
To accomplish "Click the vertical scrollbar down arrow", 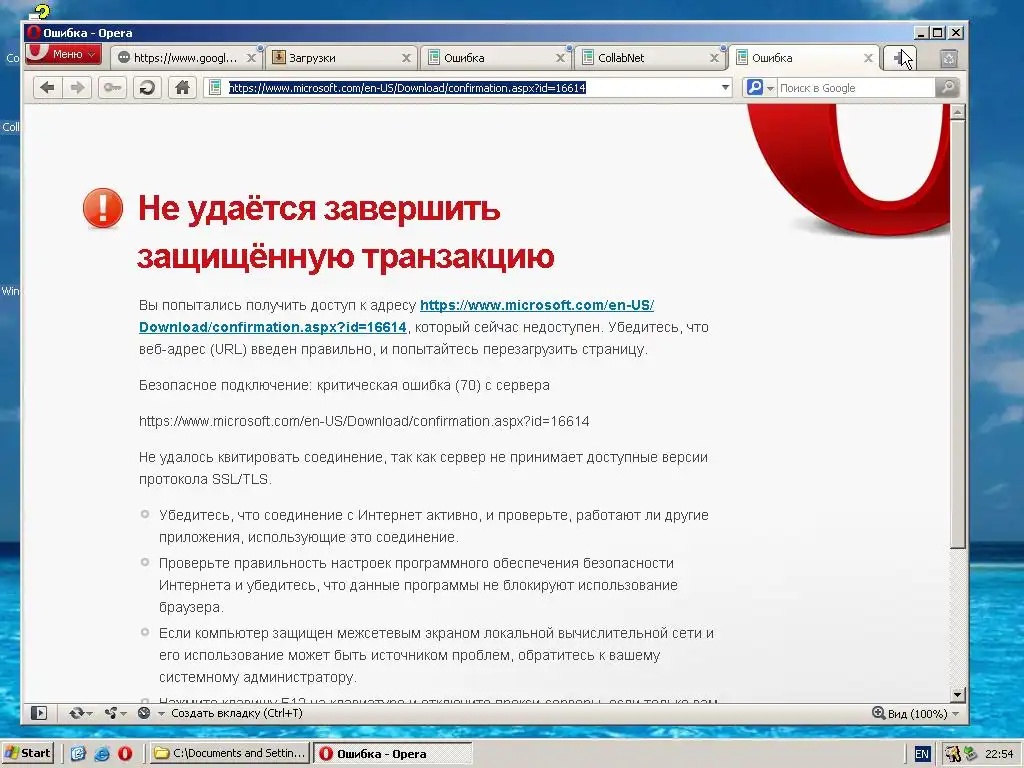I will [958, 695].
